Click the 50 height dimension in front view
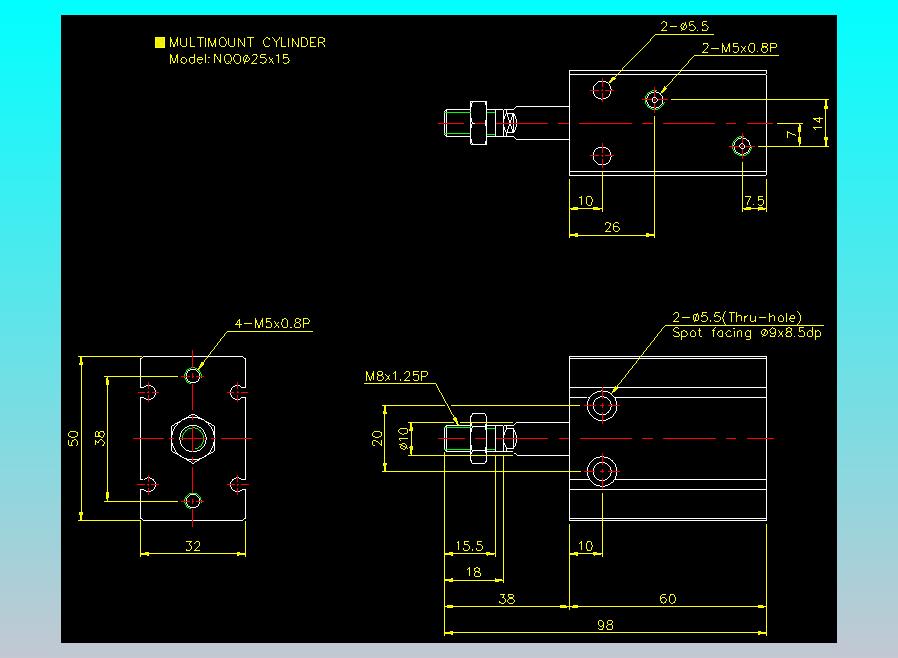The image size is (898, 658). (73, 439)
